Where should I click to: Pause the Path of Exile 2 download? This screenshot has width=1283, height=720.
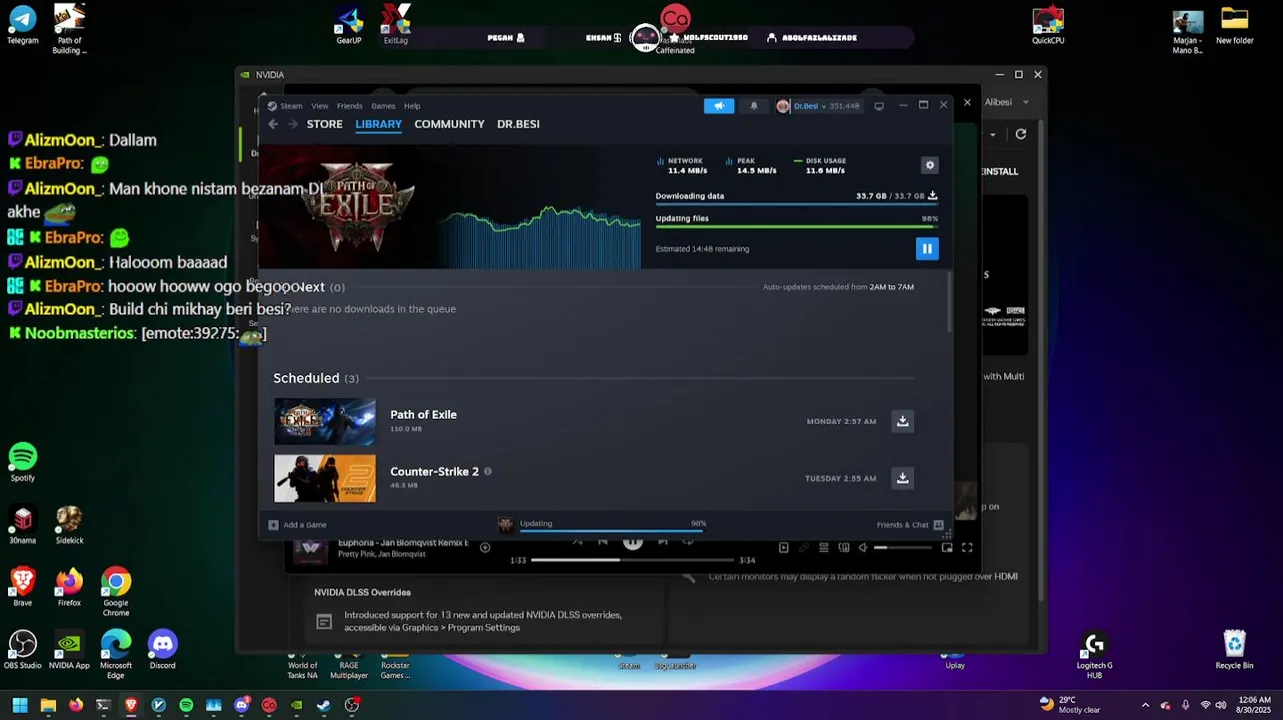click(x=927, y=249)
